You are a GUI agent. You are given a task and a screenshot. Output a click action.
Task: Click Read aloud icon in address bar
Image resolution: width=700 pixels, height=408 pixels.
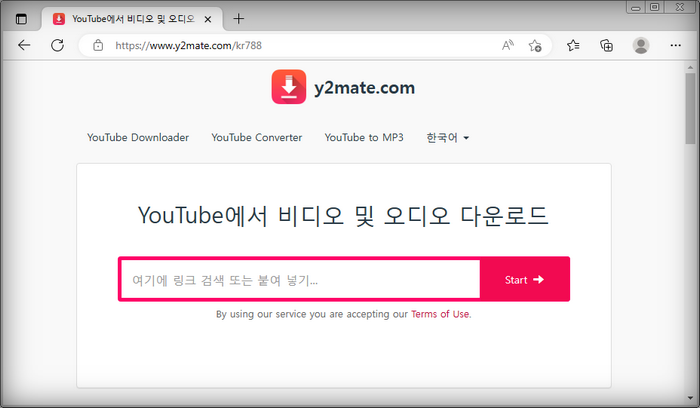tap(508, 45)
